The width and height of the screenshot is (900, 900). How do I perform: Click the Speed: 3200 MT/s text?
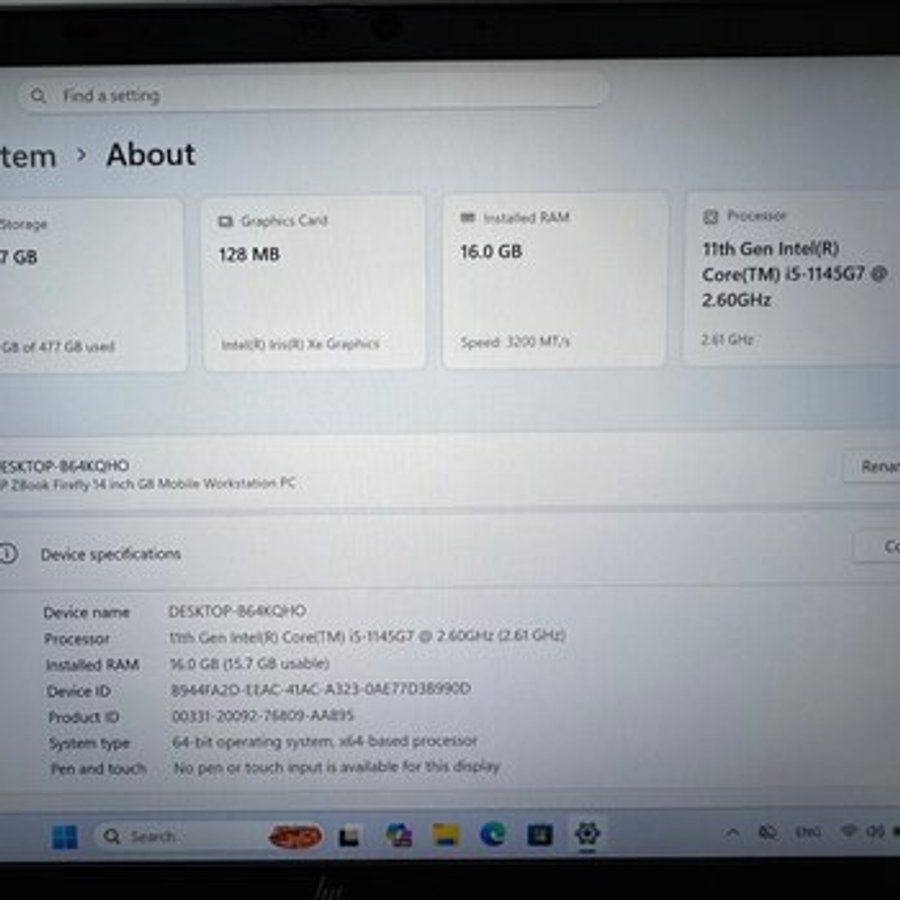click(x=515, y=342)
